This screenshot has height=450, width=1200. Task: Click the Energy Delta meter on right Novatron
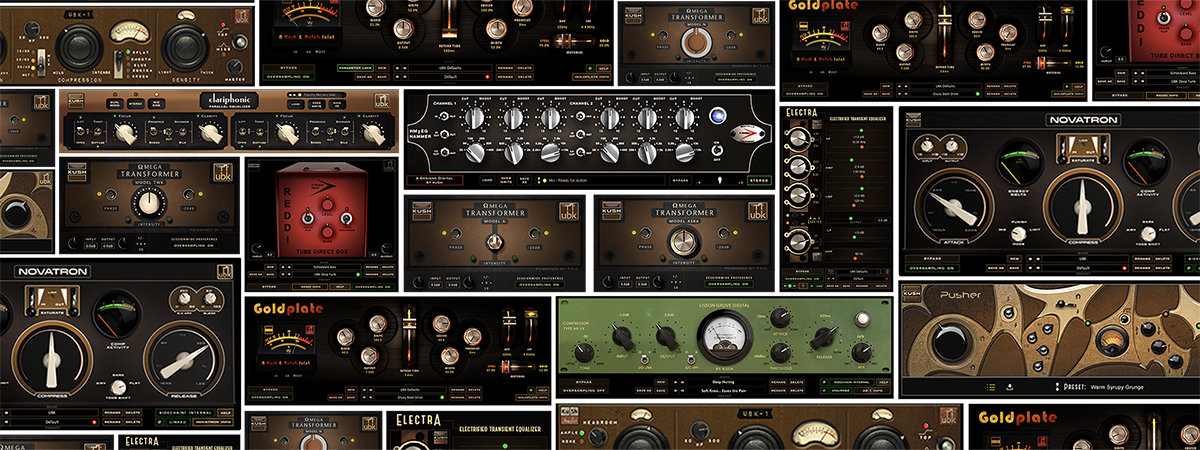click(x=1018, y=161)
